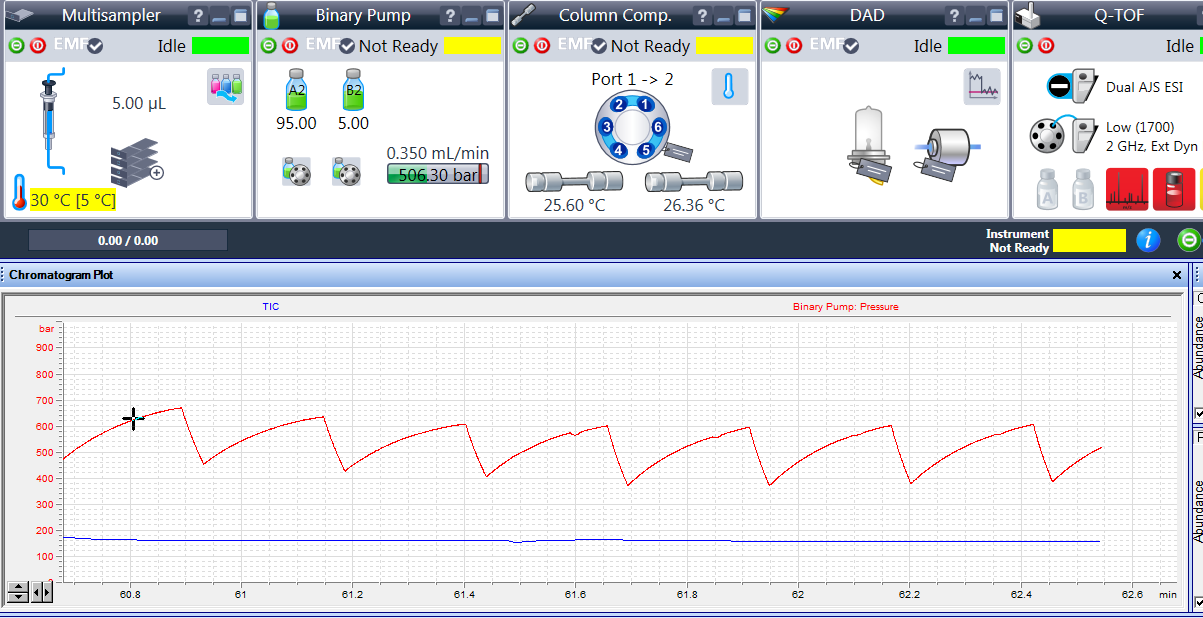Image resolution: width=1203 pixels, height=618 pixels.
Task: Select the calibrant bottle B icon in Q-TOF panel
Action: (x=1084, y=190)
